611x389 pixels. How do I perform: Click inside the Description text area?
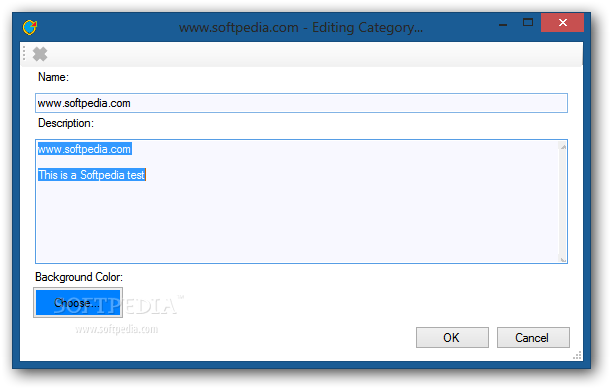[301, 201]
